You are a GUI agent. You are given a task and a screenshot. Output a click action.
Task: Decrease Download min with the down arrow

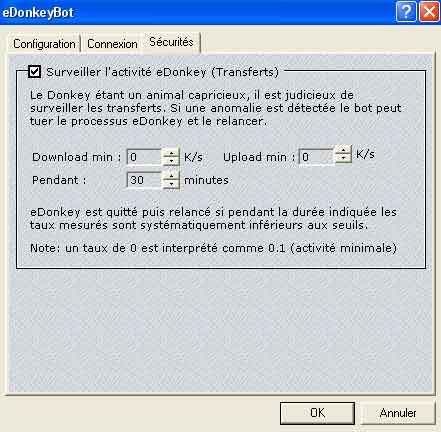(171, 161)
